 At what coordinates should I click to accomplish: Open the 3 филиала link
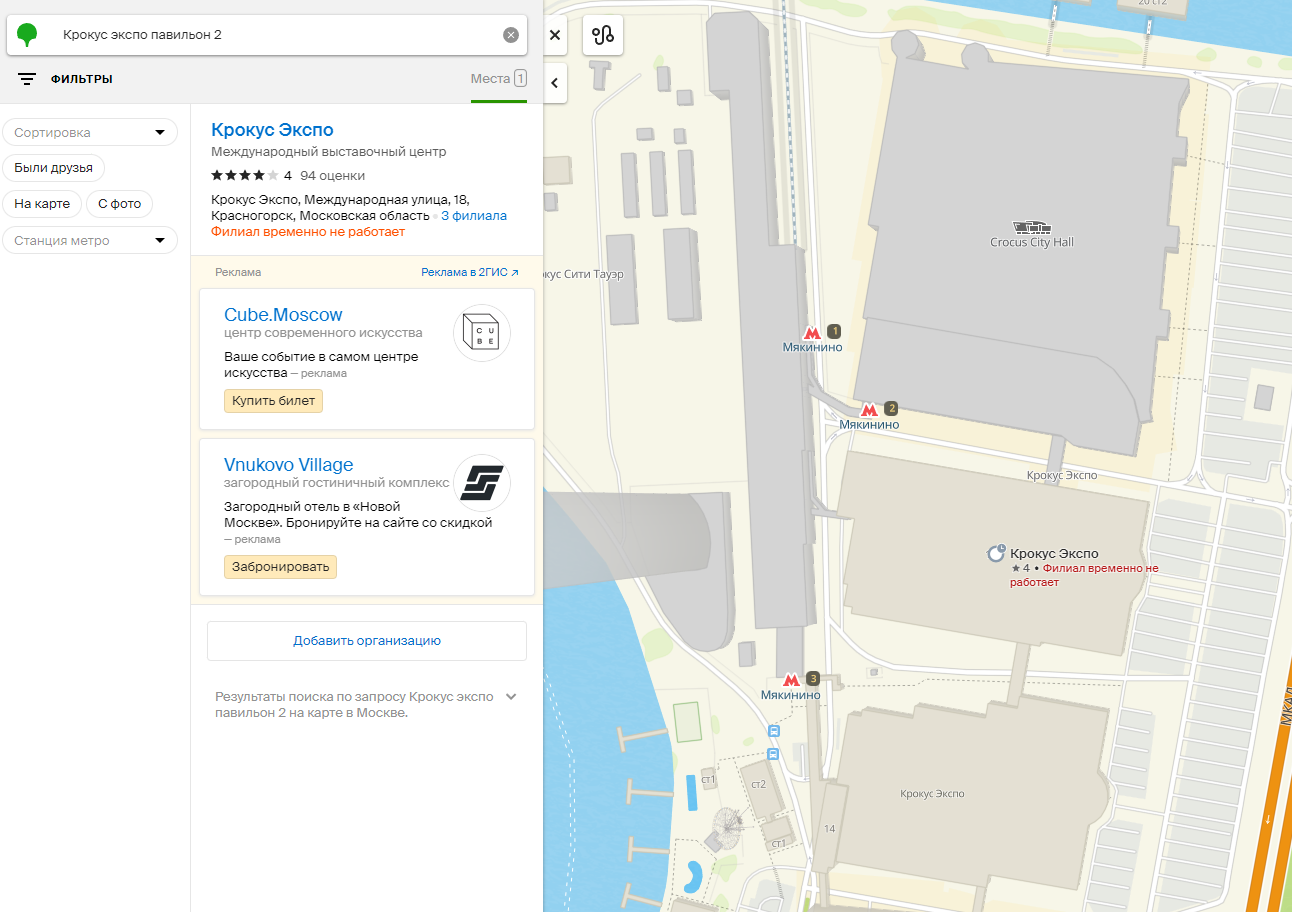tap(474, 216)
